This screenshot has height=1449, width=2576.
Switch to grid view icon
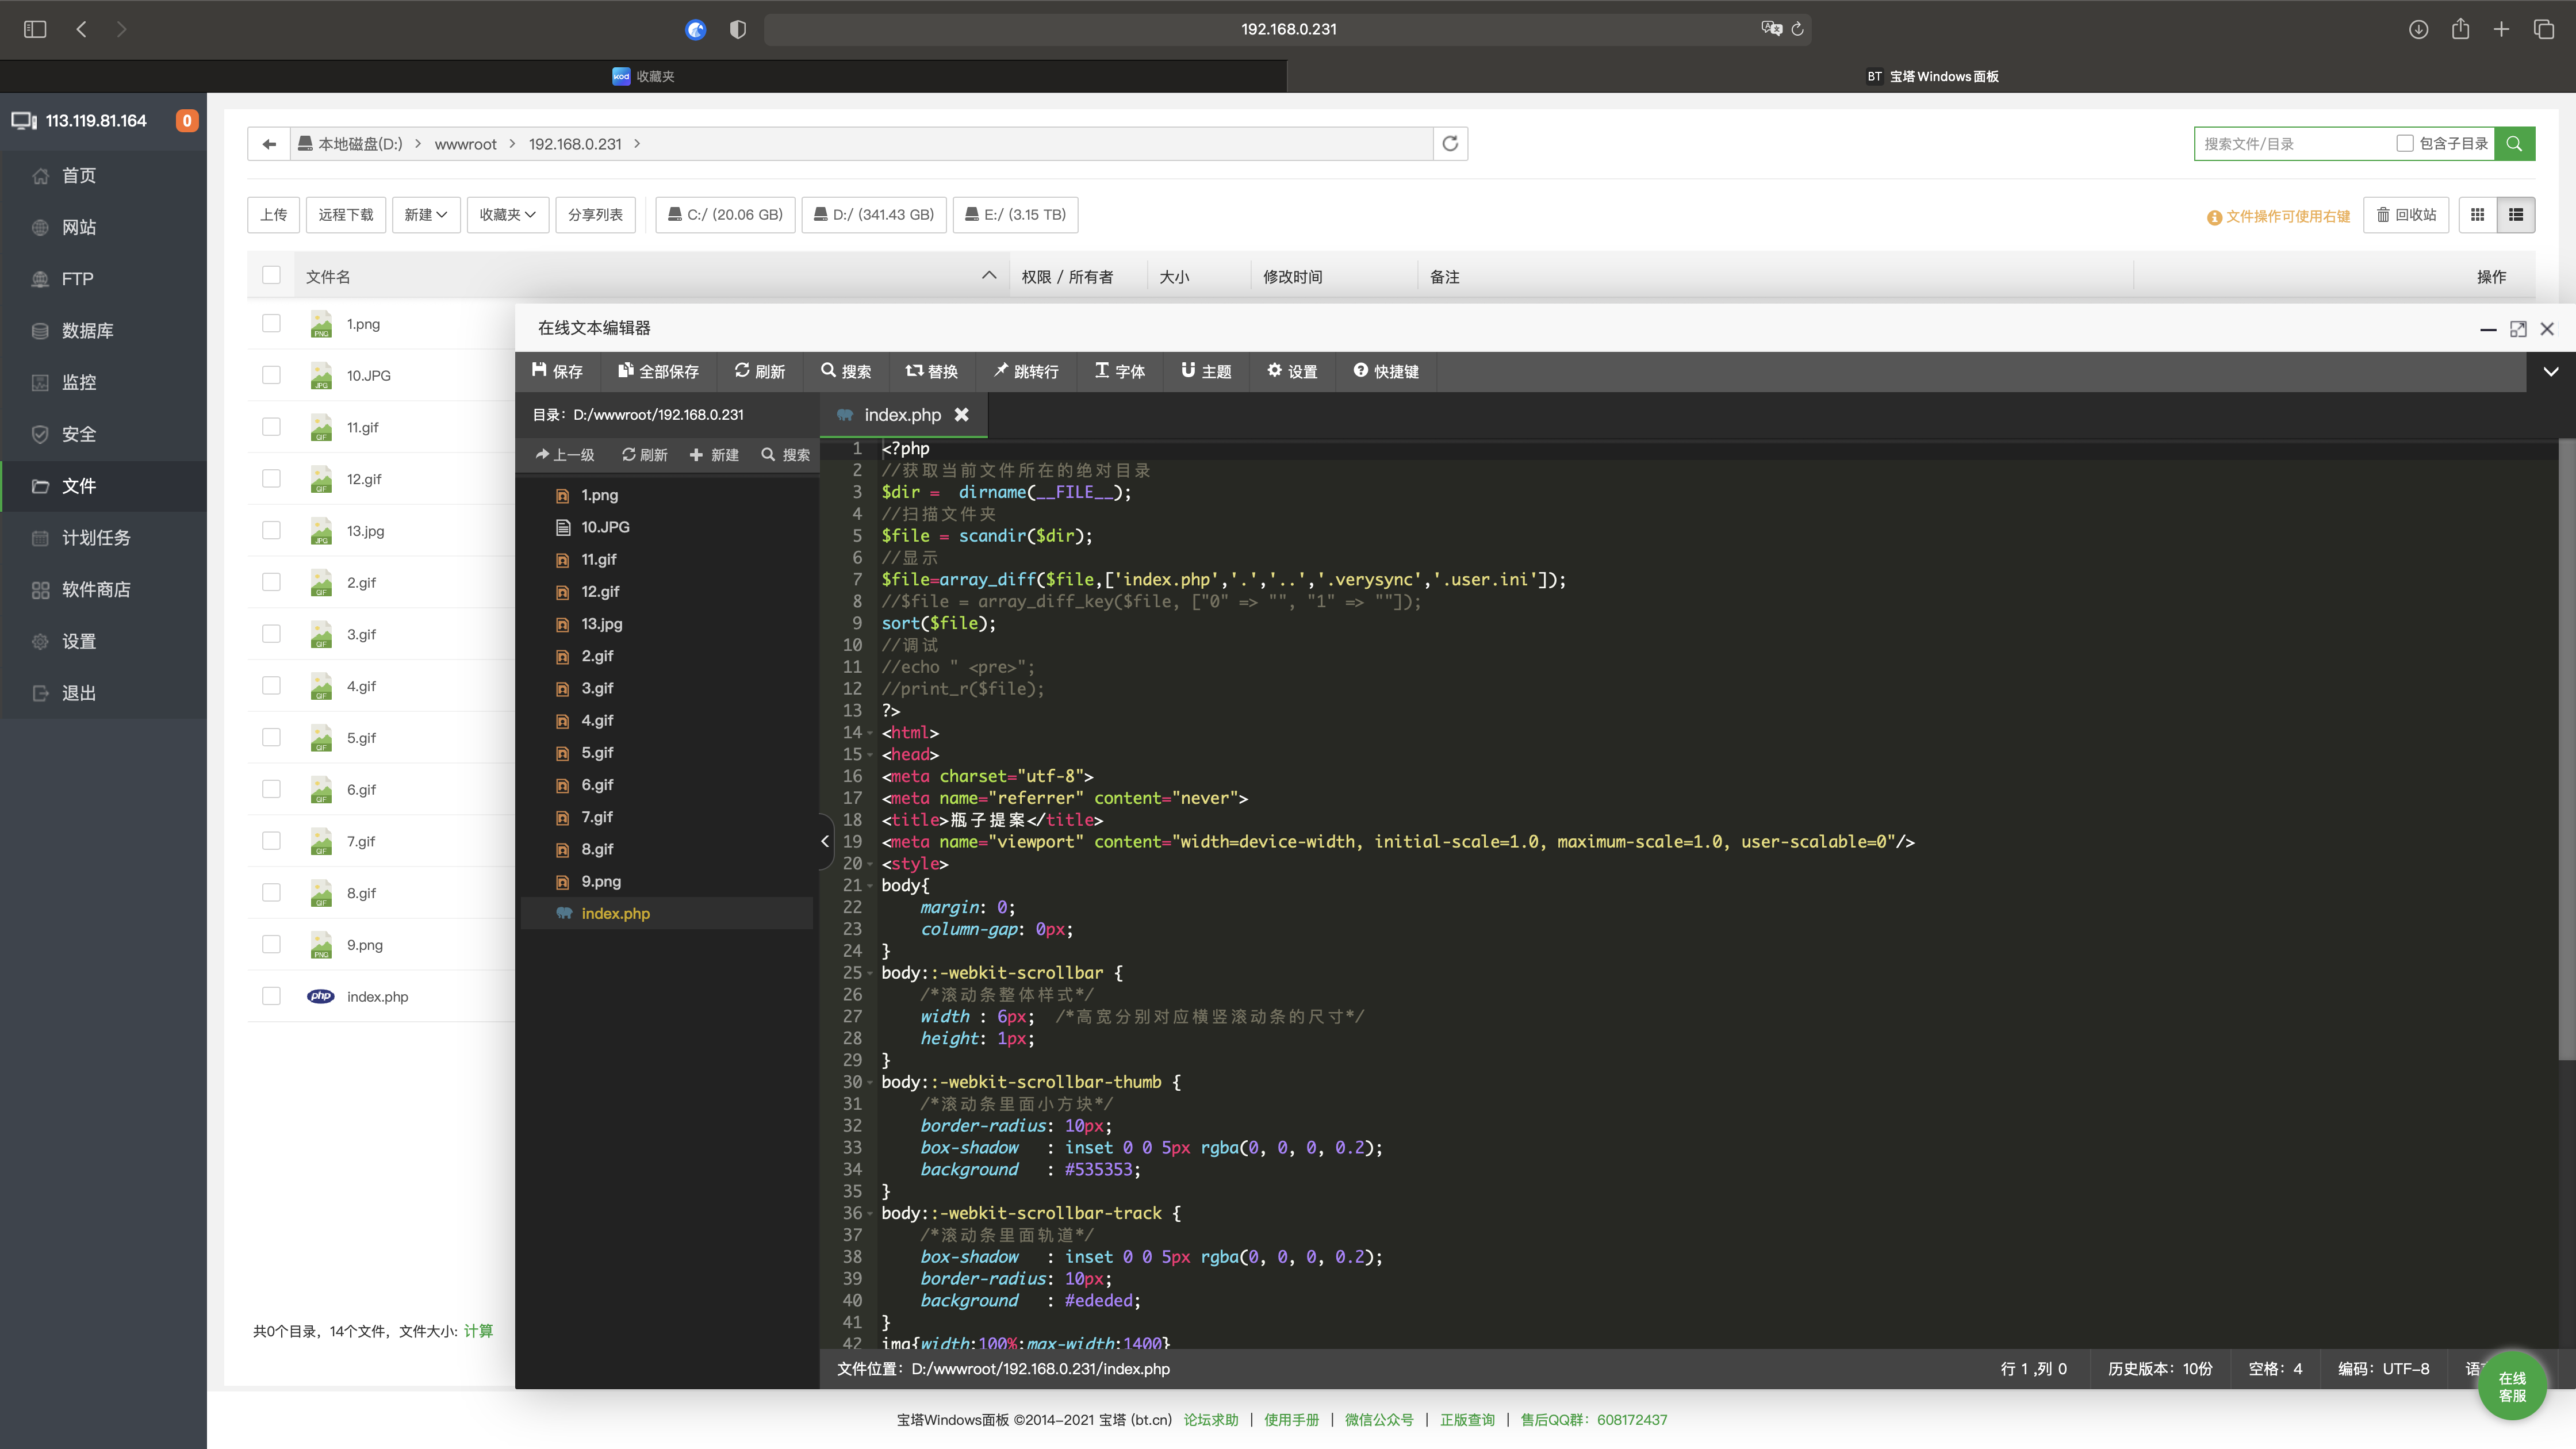coord(2477,215)
